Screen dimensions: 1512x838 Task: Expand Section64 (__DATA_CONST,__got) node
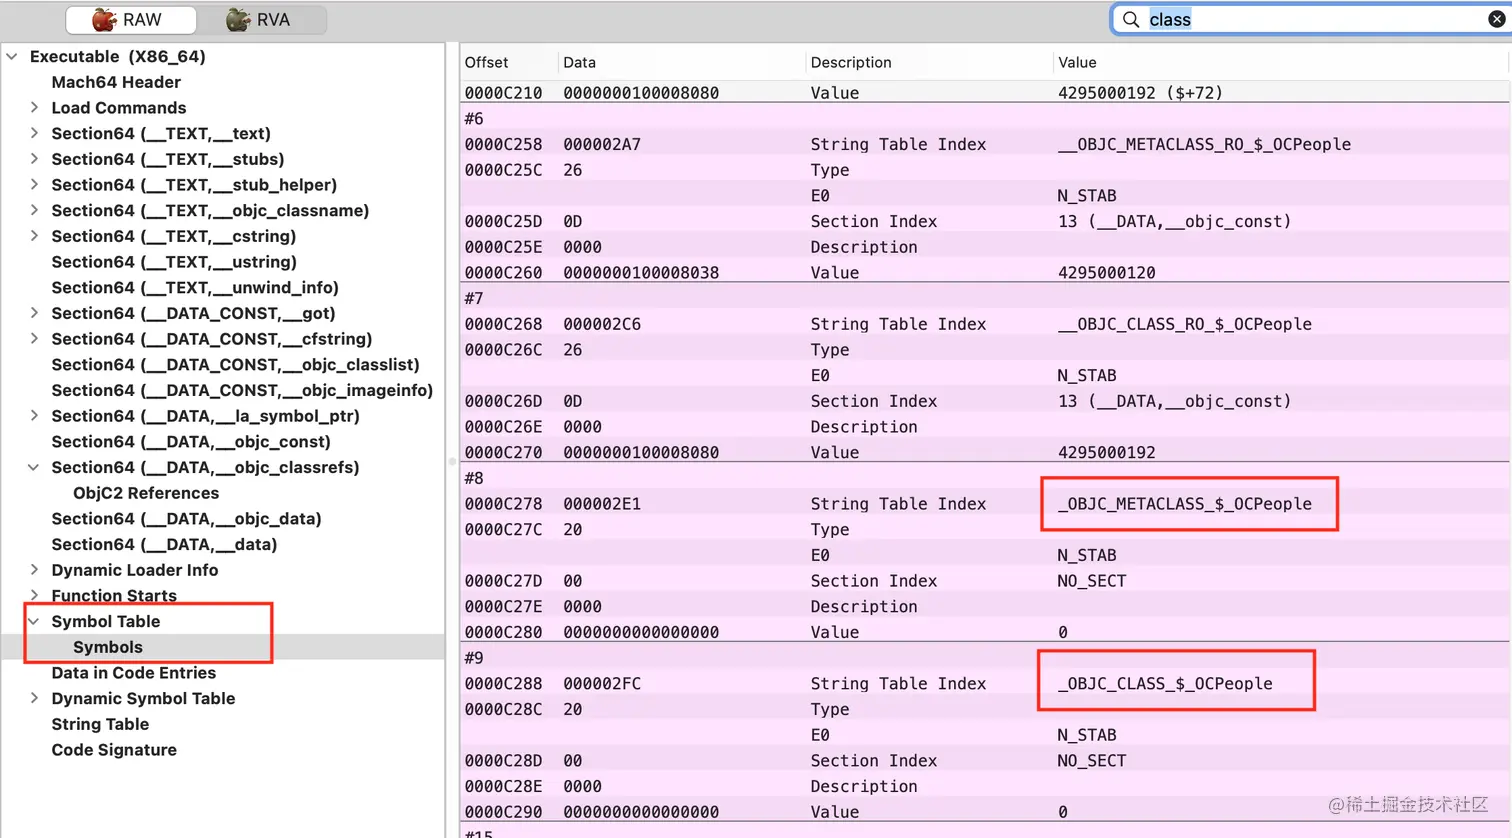tap(34, 313)
